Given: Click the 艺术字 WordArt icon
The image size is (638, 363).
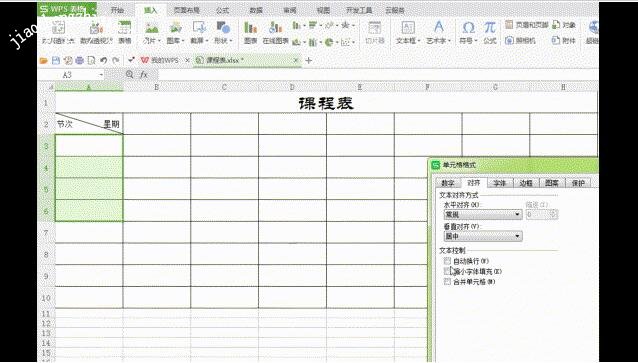Looking at the screenshot, I should click(439, 28).
